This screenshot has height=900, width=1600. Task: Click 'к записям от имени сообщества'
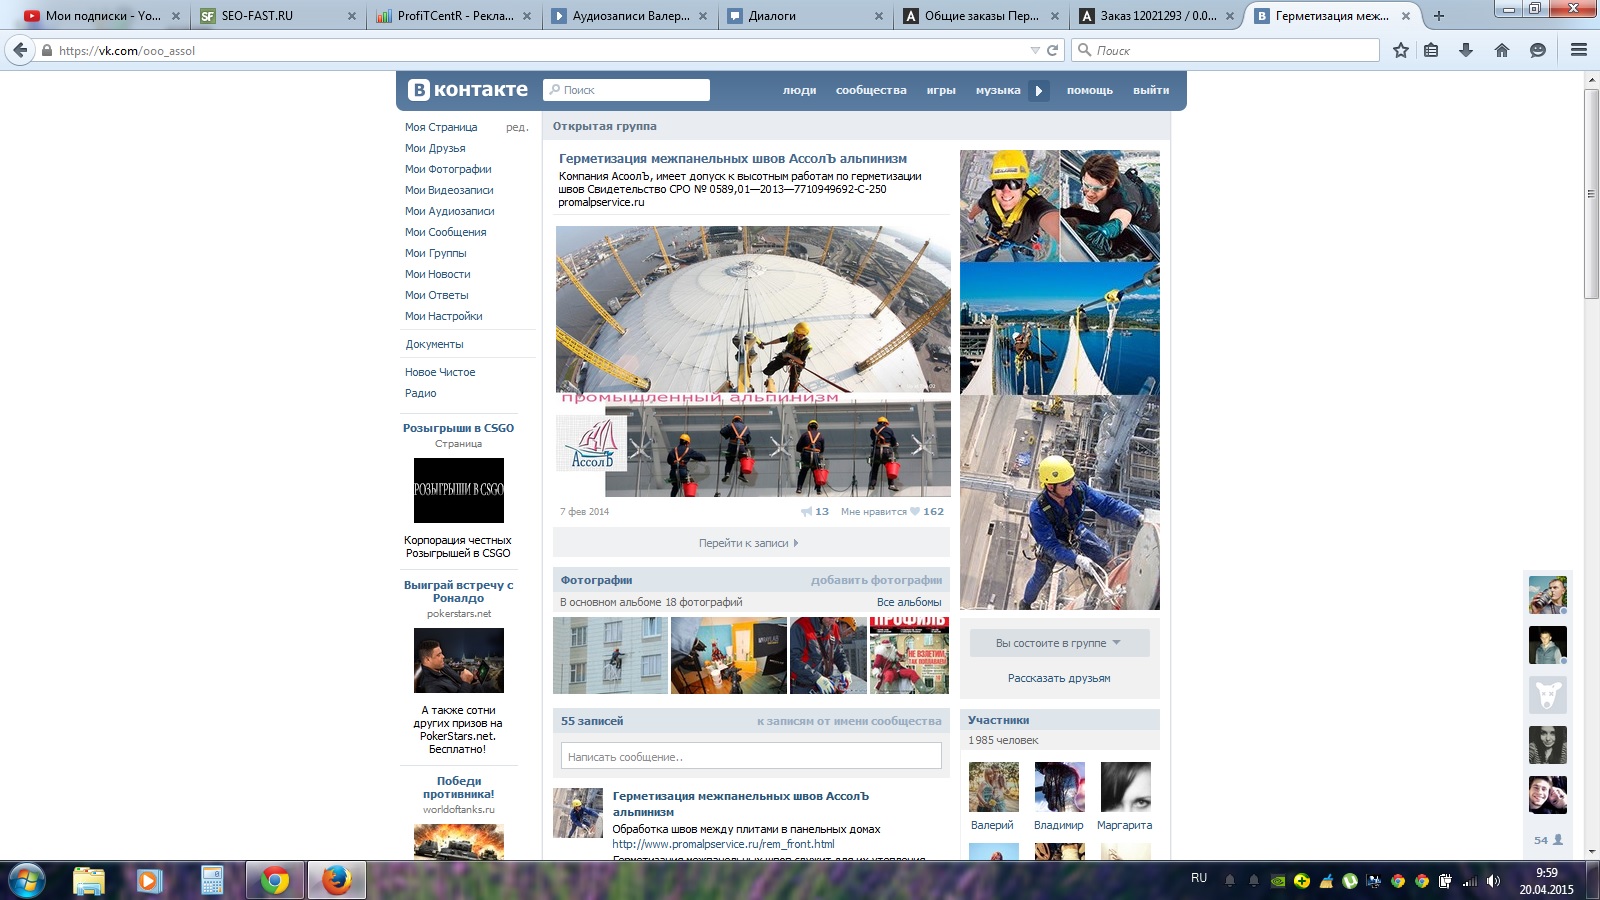tap(849, 721)
